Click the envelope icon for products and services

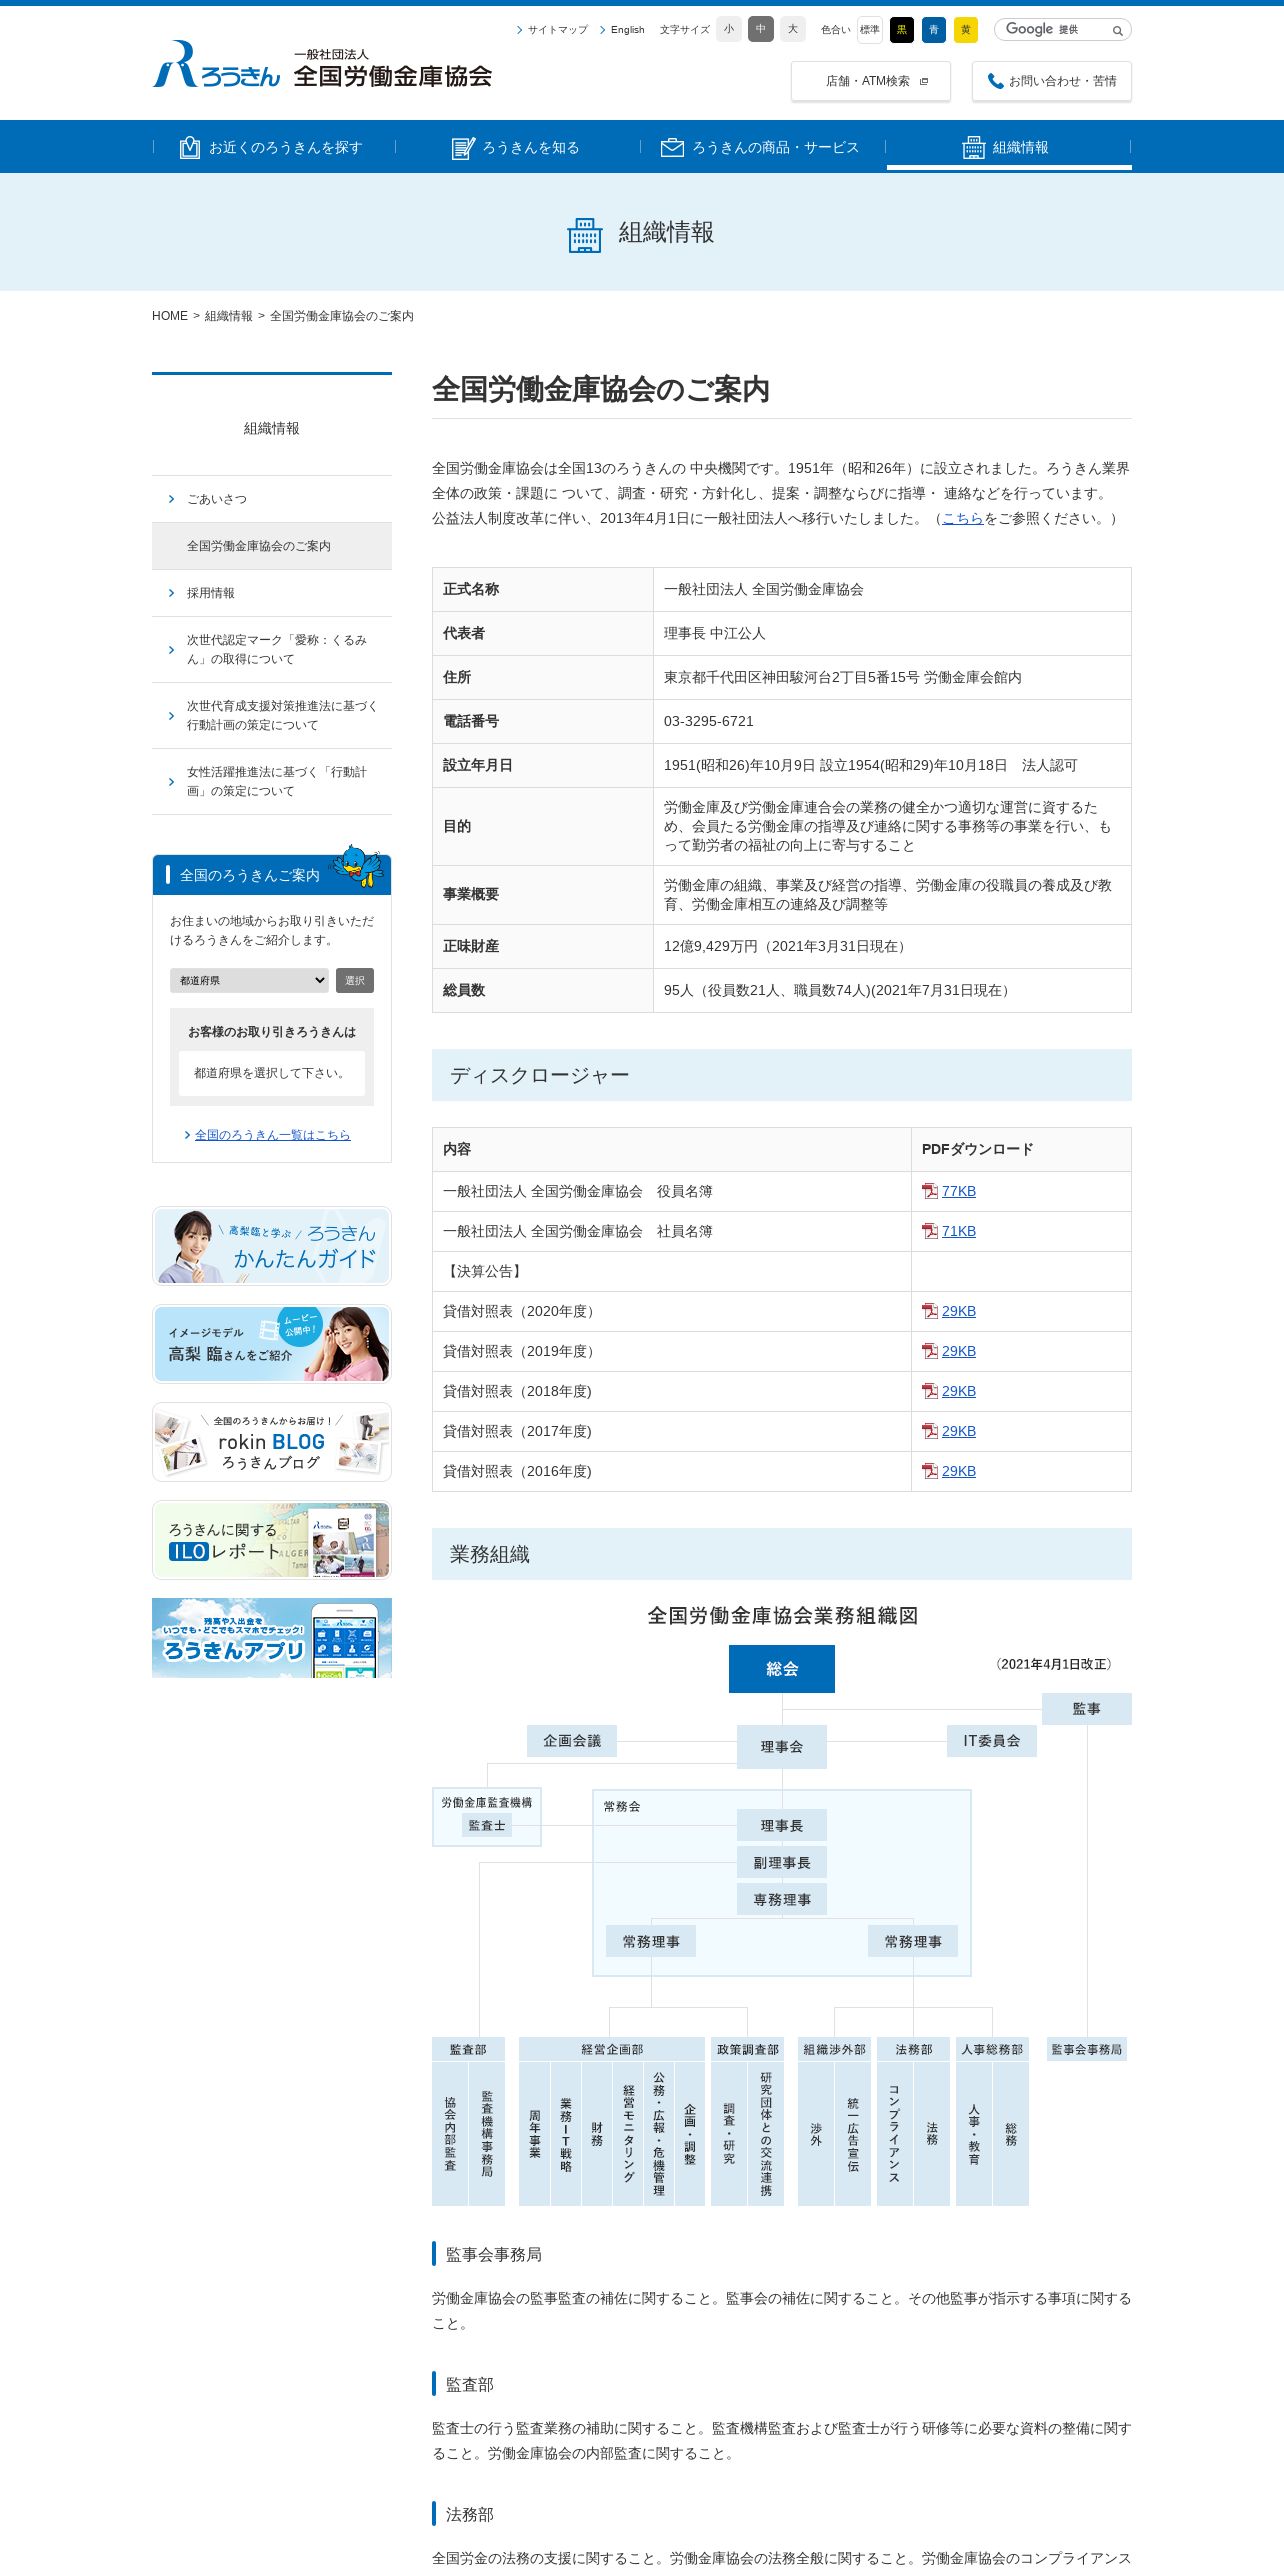point(672,148)
